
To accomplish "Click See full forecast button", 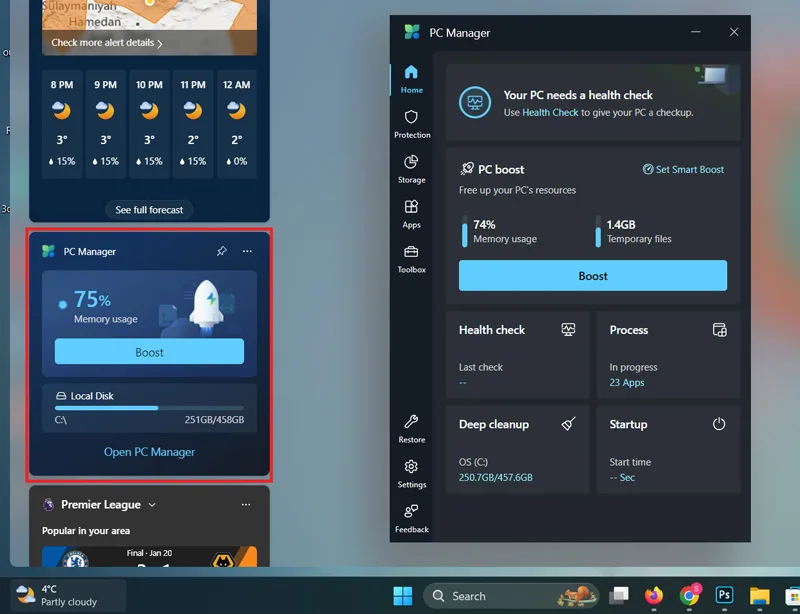I will point(149,210).
